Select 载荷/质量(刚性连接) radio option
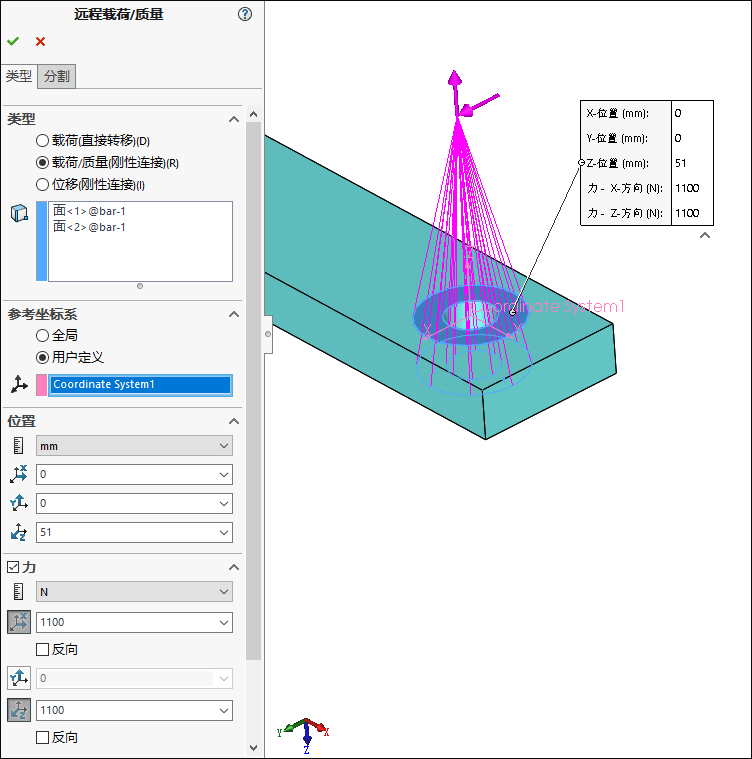This screenshot has width=752, height=759. 42,163
